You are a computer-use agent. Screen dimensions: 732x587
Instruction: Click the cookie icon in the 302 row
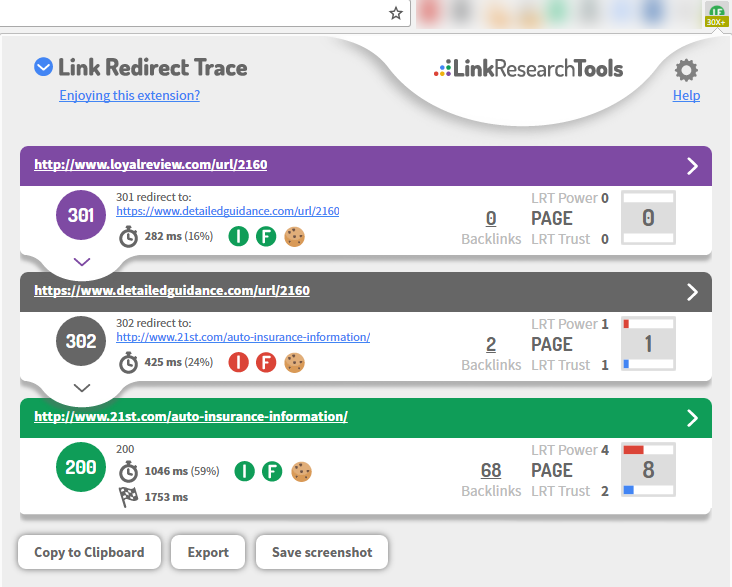[x=295, y=362]
